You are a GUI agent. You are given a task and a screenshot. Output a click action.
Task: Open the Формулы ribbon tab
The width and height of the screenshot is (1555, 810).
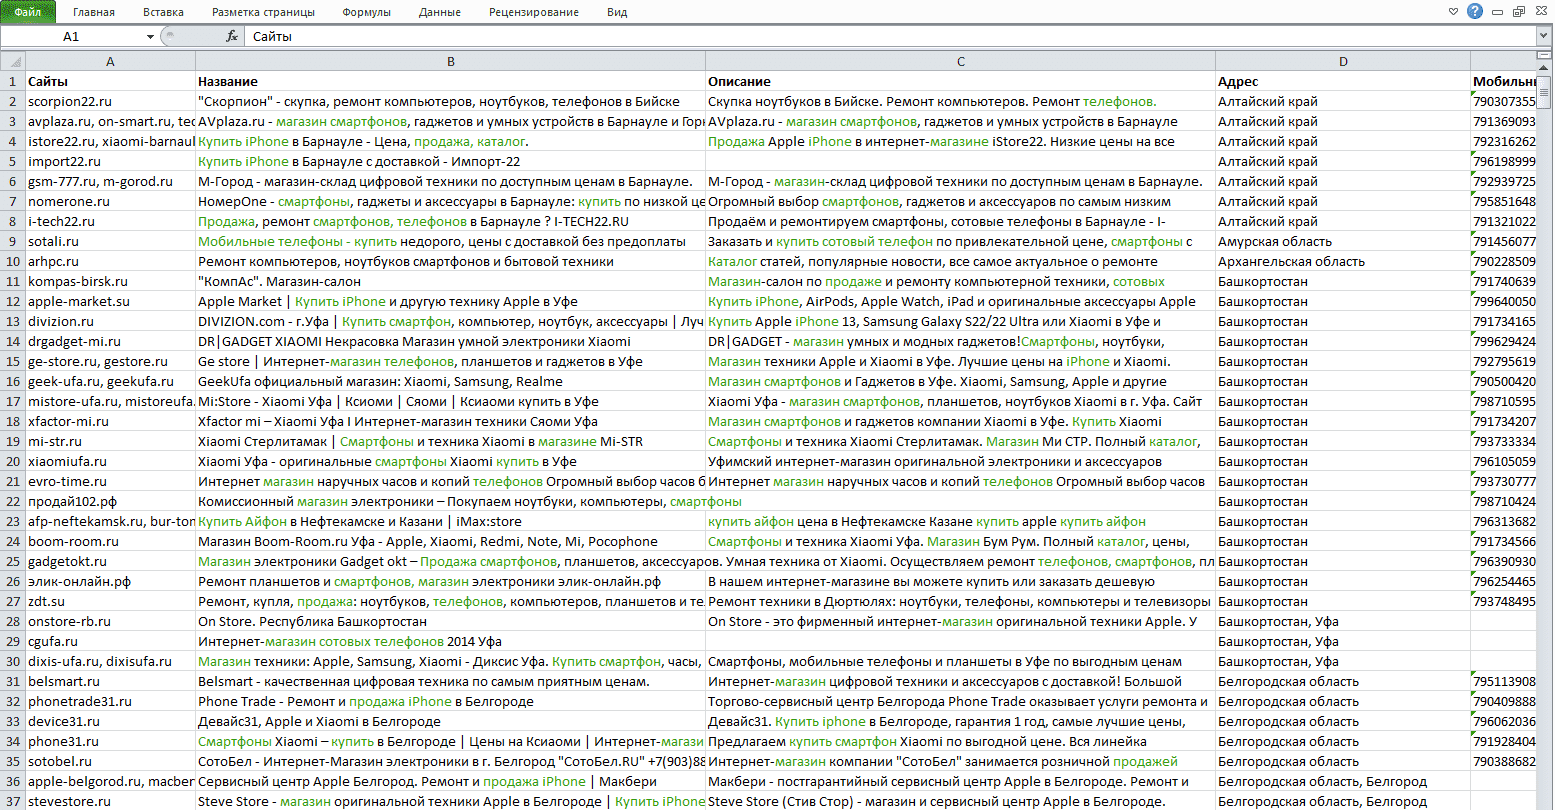click(366, 12)
